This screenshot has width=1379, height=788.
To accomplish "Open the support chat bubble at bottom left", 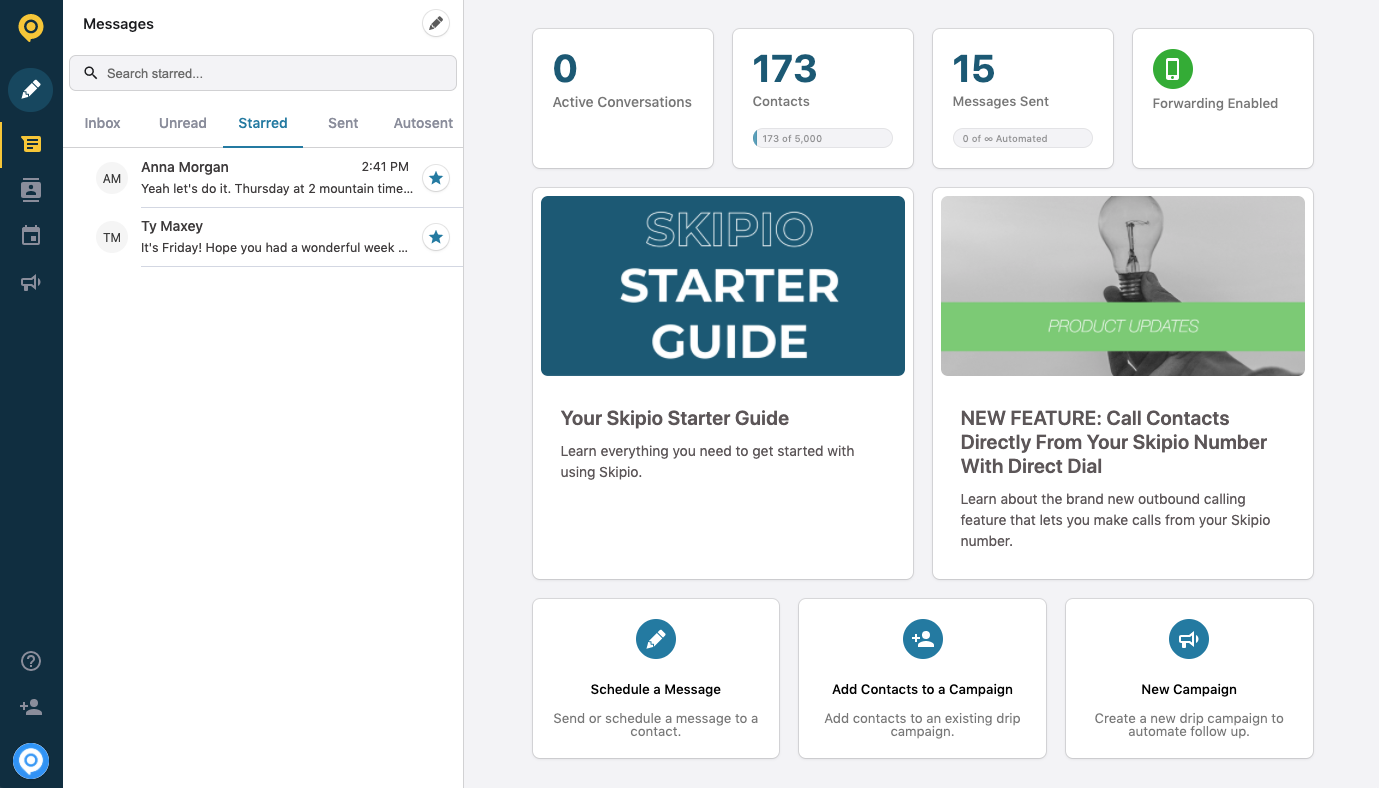I will 30,761.
